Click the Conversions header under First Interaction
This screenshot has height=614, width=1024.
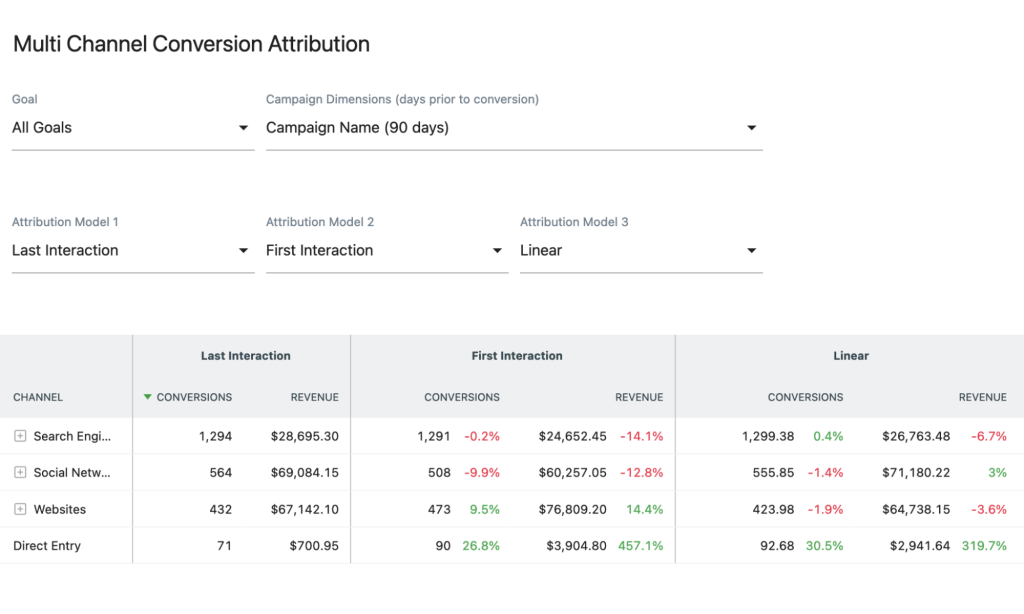tap(462, 397)
